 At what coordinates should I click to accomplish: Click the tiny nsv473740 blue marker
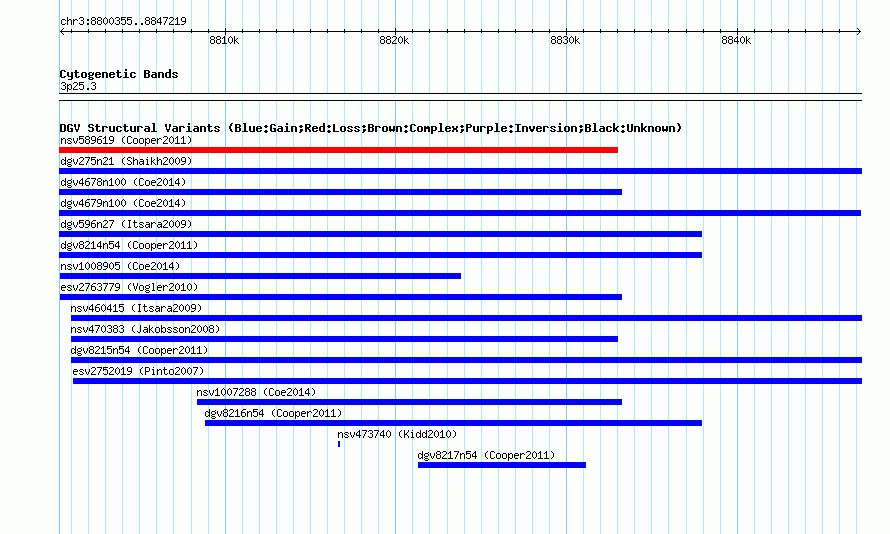tap(339, 444)
